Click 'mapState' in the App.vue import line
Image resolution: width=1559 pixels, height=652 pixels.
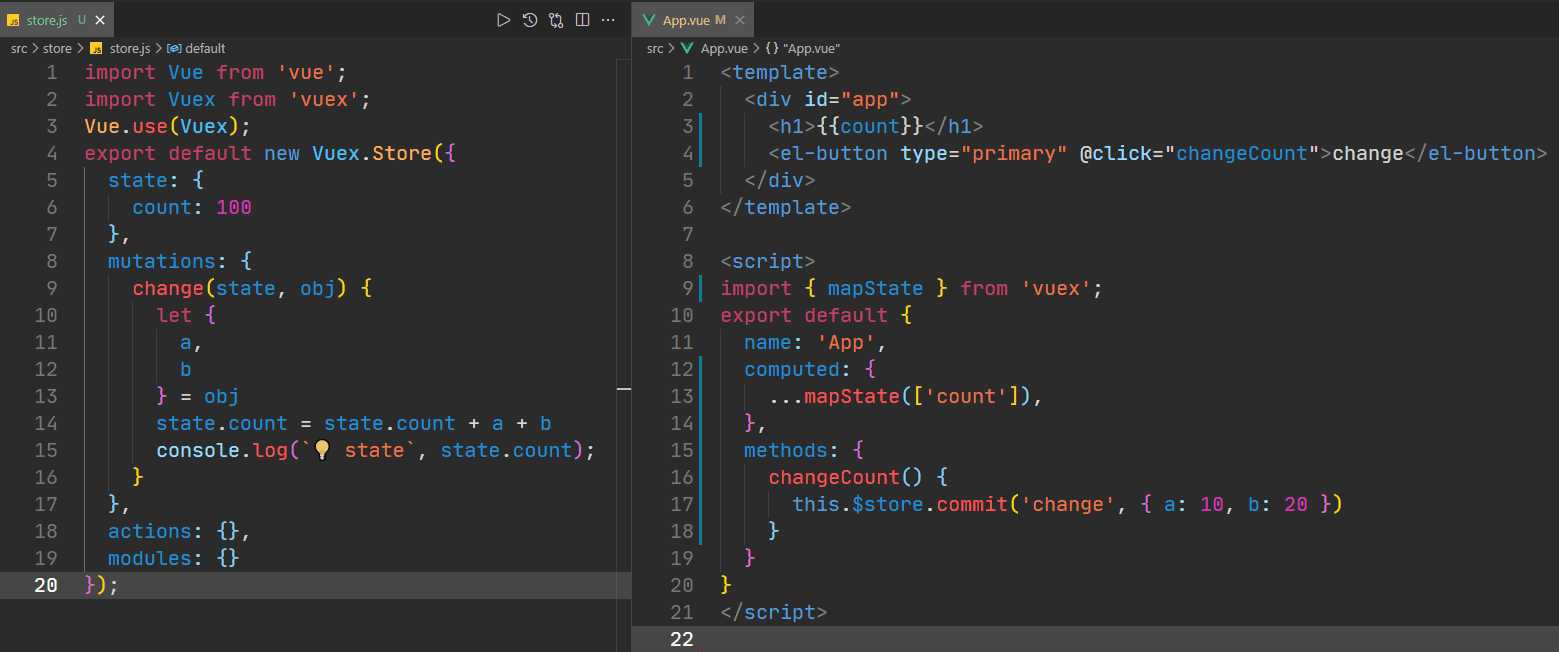(876, 288)
